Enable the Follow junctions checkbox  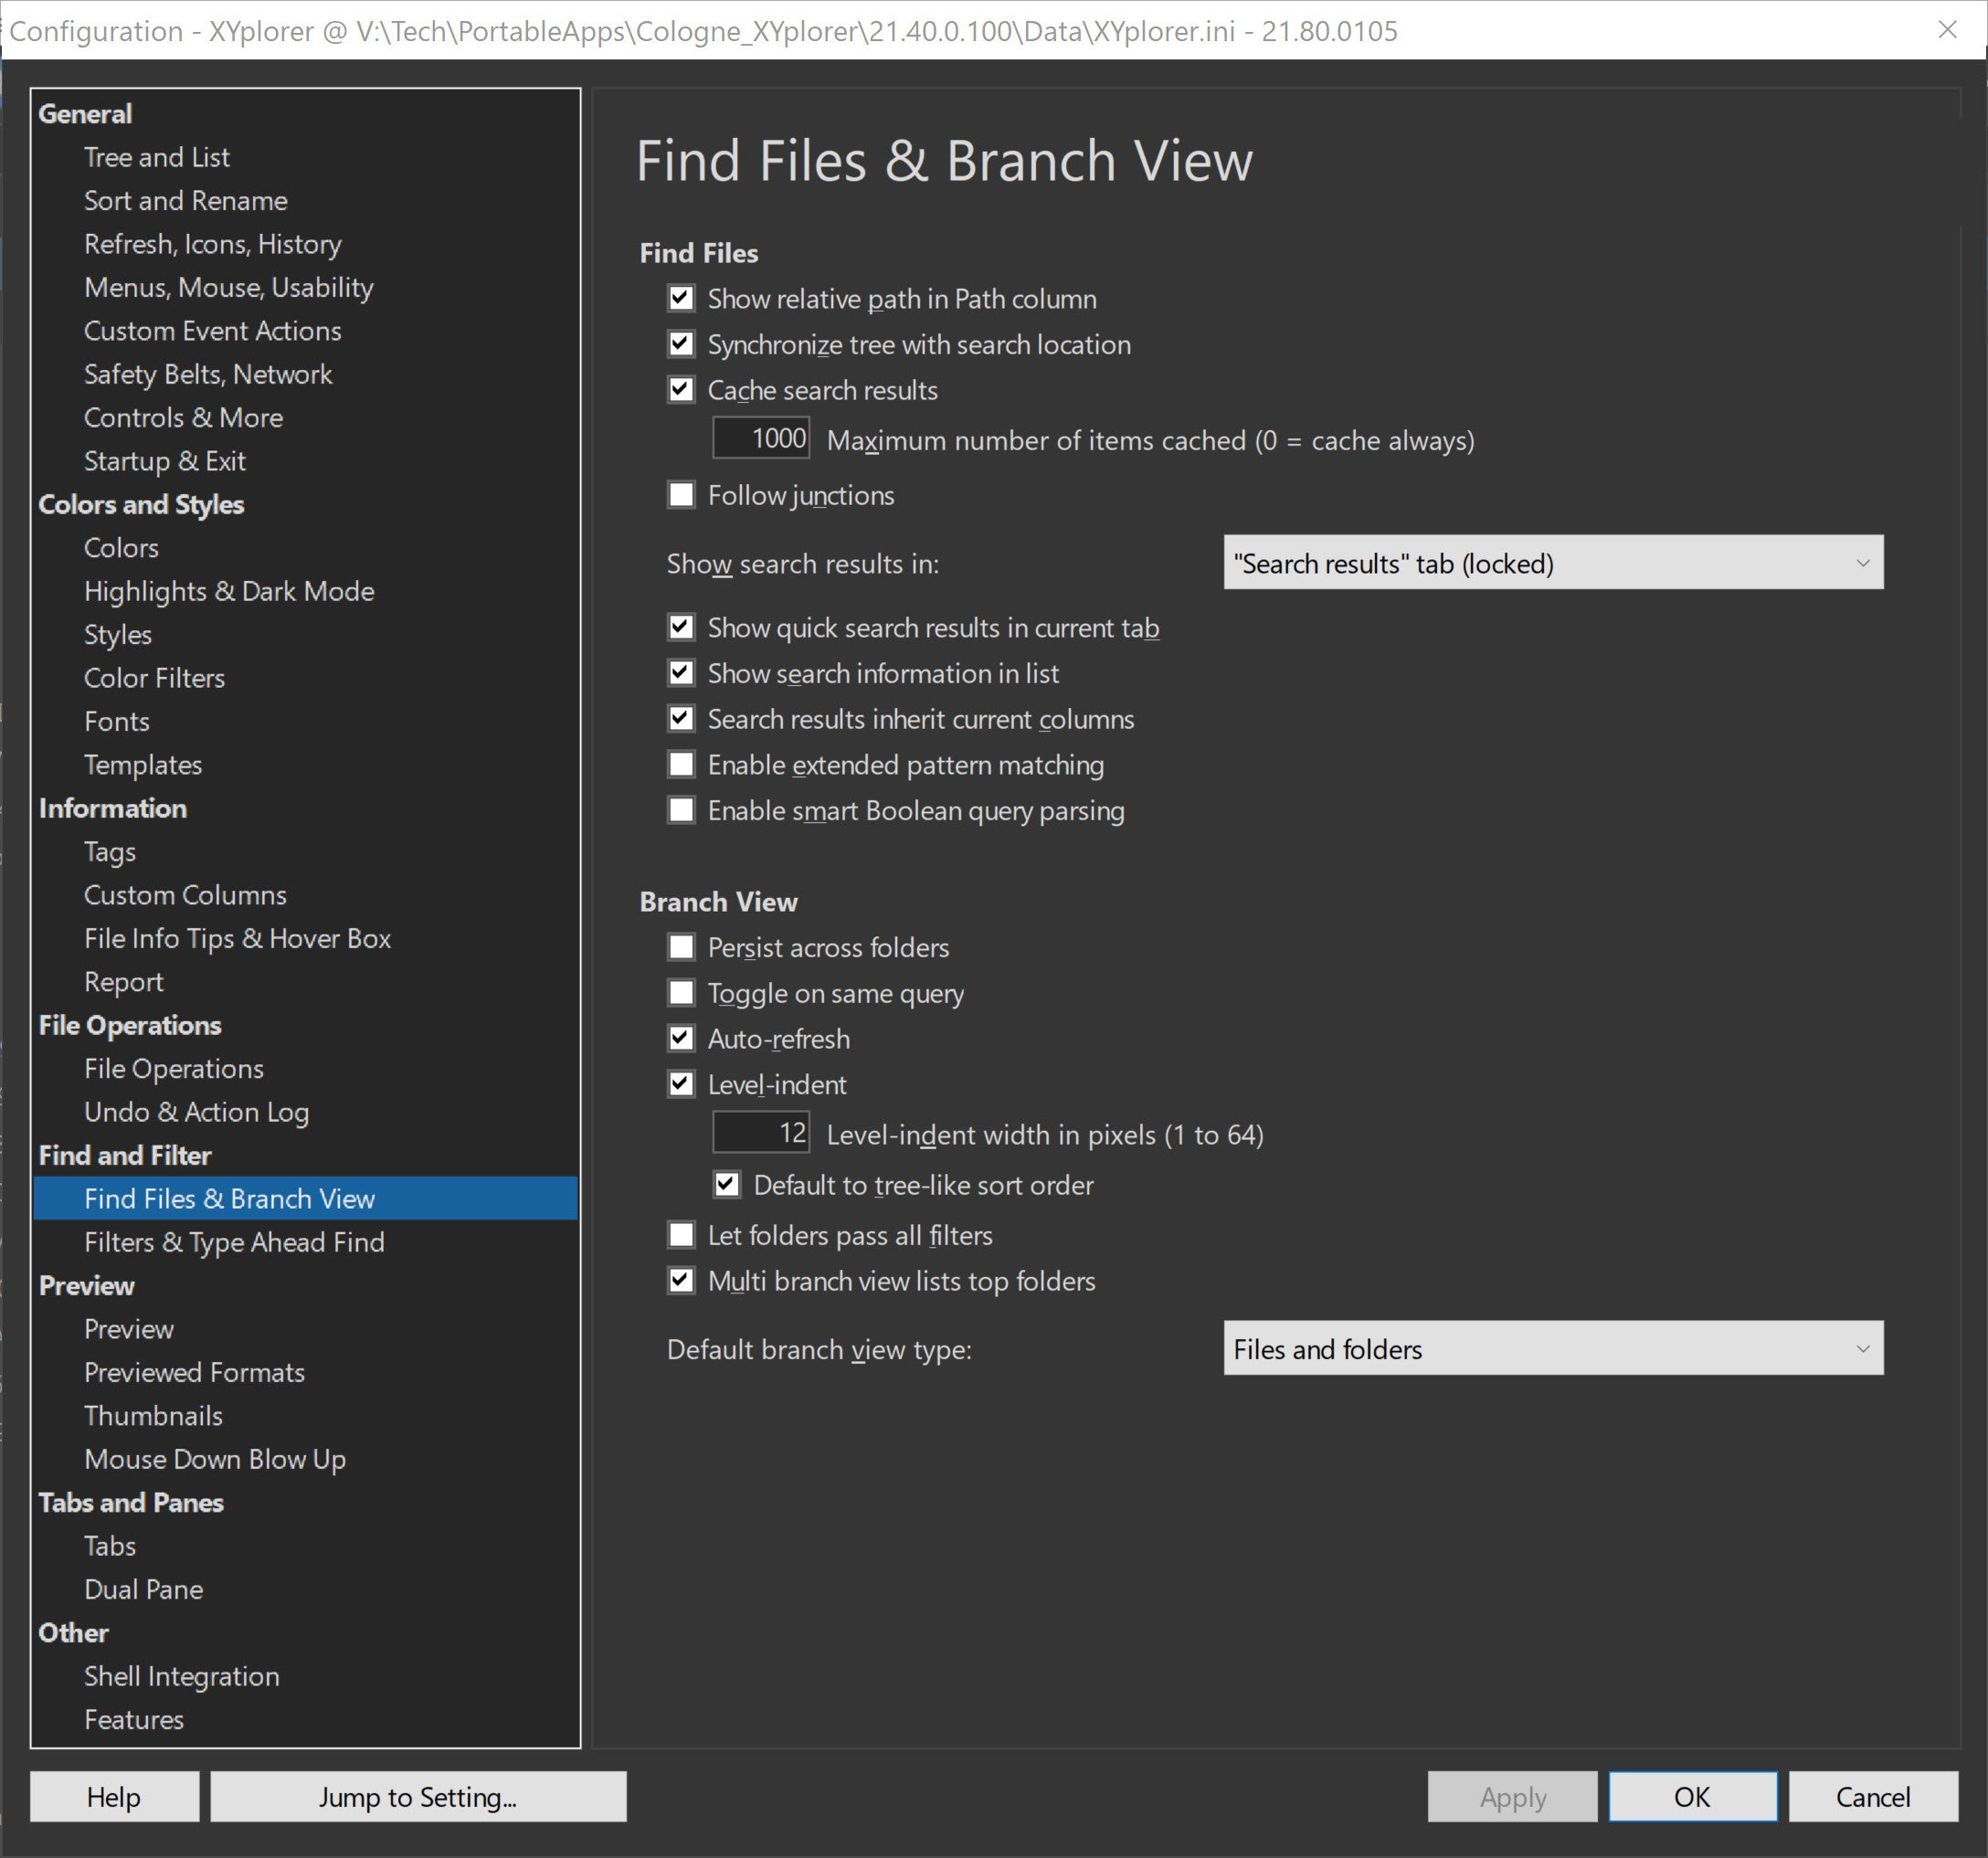(x=681, y=495)
